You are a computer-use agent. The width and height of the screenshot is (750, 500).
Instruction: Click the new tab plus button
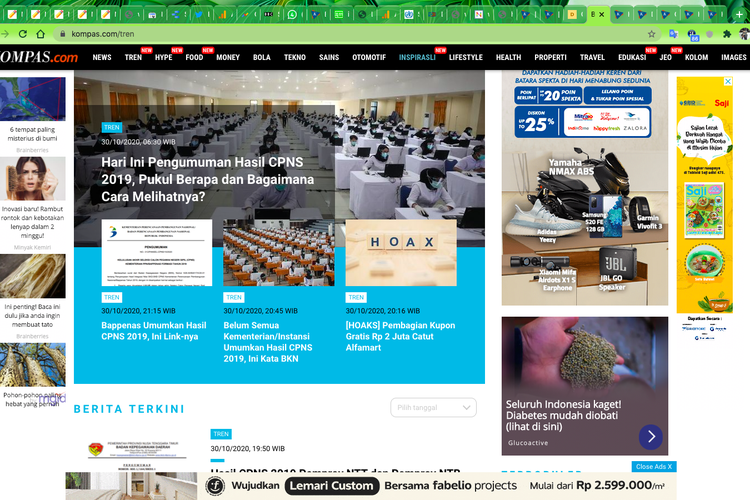click(x=740, y=14)
